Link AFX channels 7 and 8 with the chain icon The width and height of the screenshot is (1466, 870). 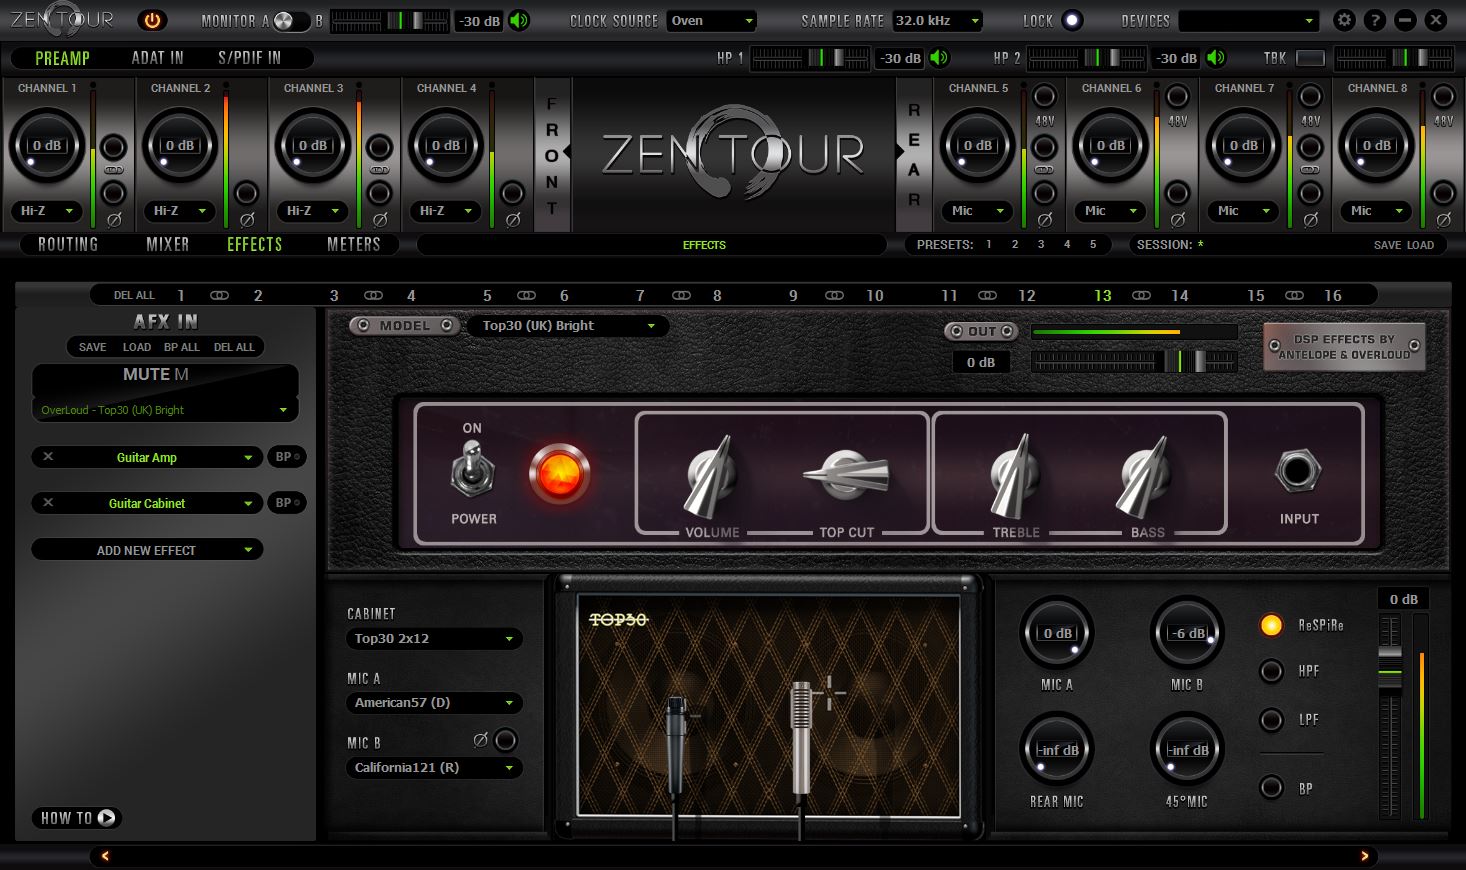point(681,295)
